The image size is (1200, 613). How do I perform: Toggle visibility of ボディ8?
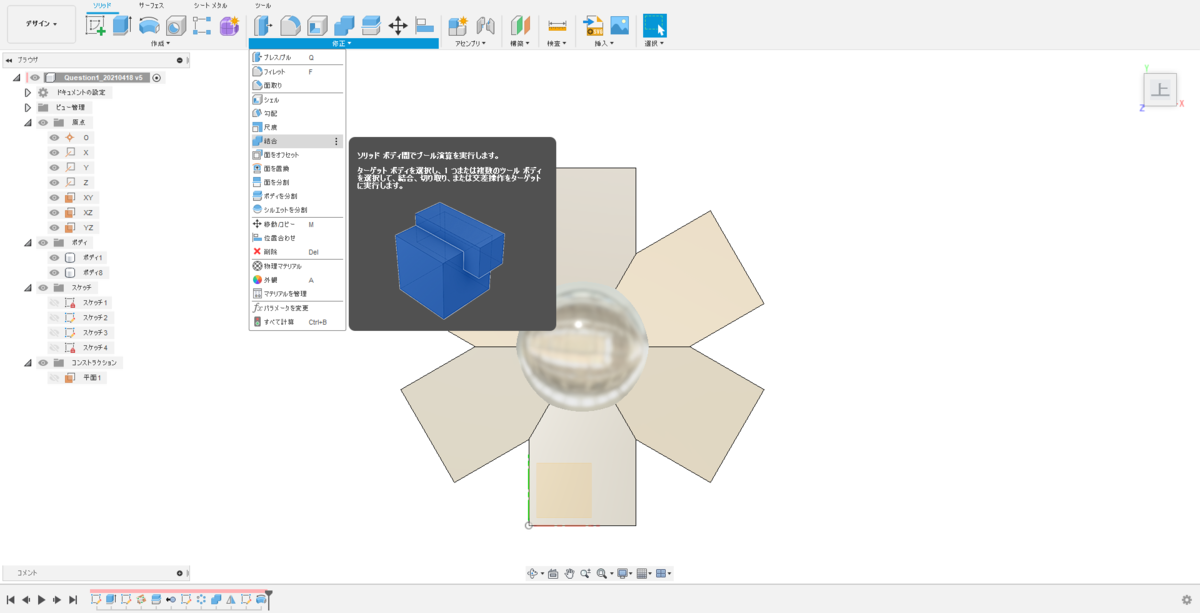tap(55, 272)
